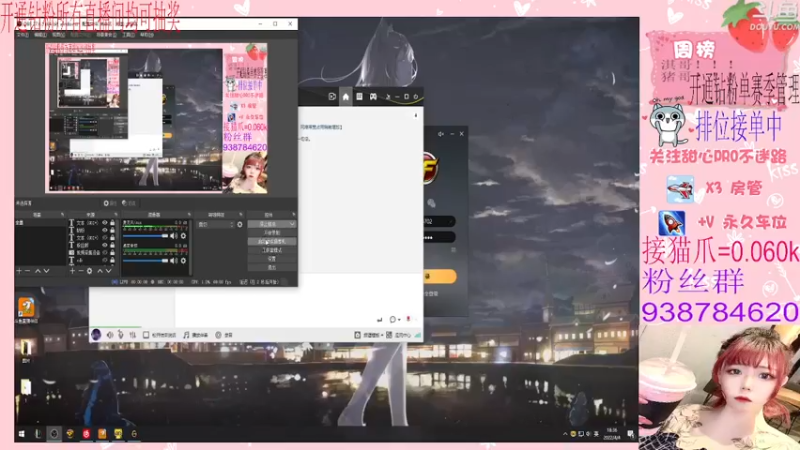This screenshot has height=450, width=800.
Task: Adjust volume slider of second OBS mixer channel
Action: pyautogui.click(x=146, y=261)
